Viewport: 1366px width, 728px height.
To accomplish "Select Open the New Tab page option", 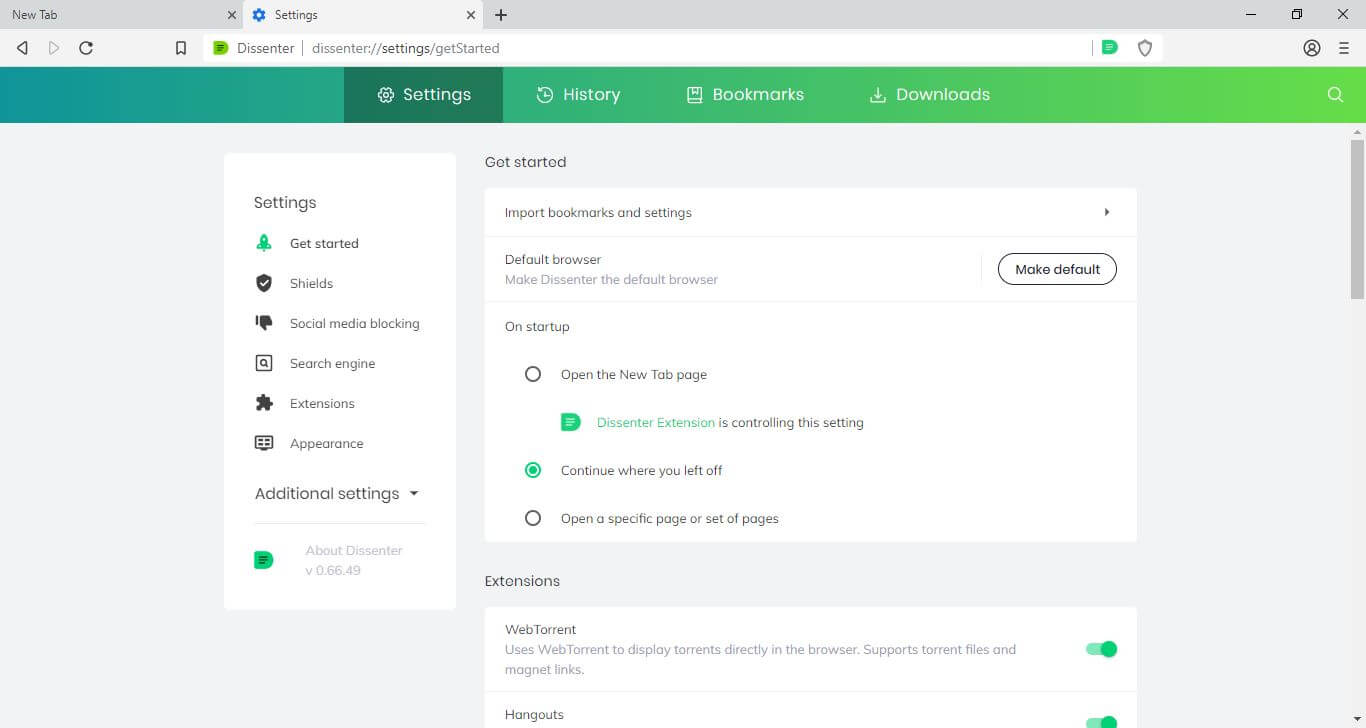I will (x=533, y=374).
